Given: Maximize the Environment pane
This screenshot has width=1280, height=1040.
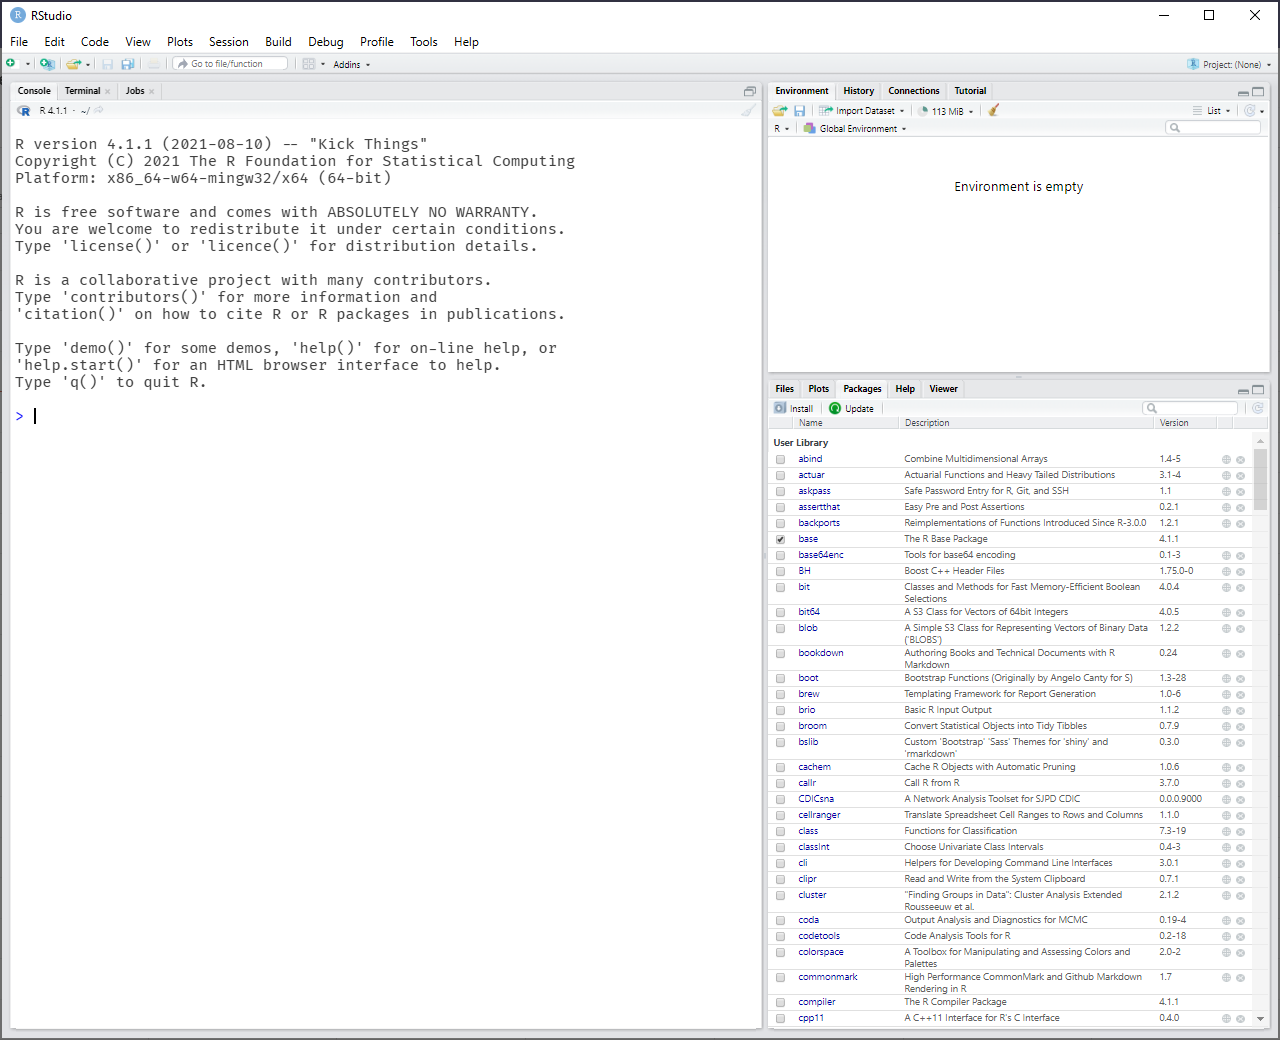Looking at the screenshot, I should tap(1258, 91).
